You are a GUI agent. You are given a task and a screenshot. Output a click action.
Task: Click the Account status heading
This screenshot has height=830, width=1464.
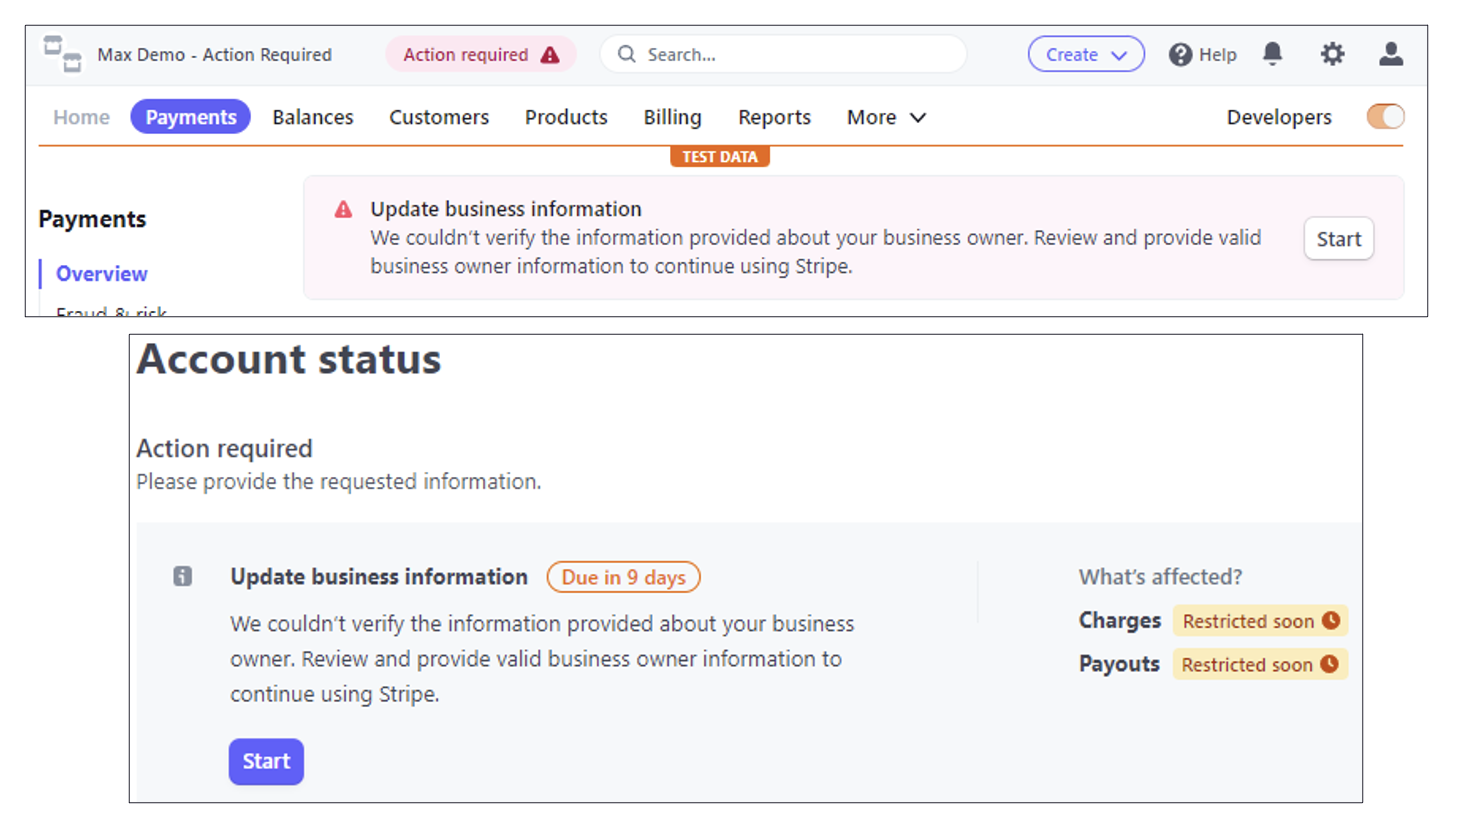point(289,359)
